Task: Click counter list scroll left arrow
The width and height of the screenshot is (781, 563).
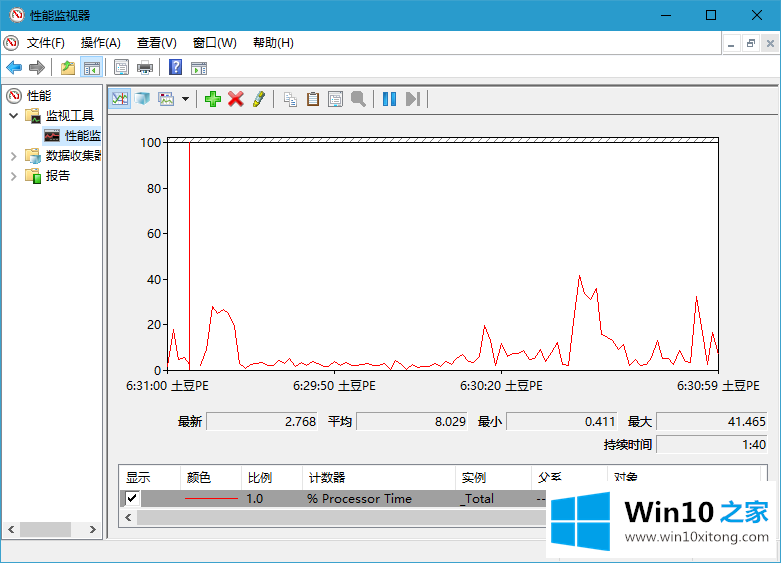Action: [129, 517]
